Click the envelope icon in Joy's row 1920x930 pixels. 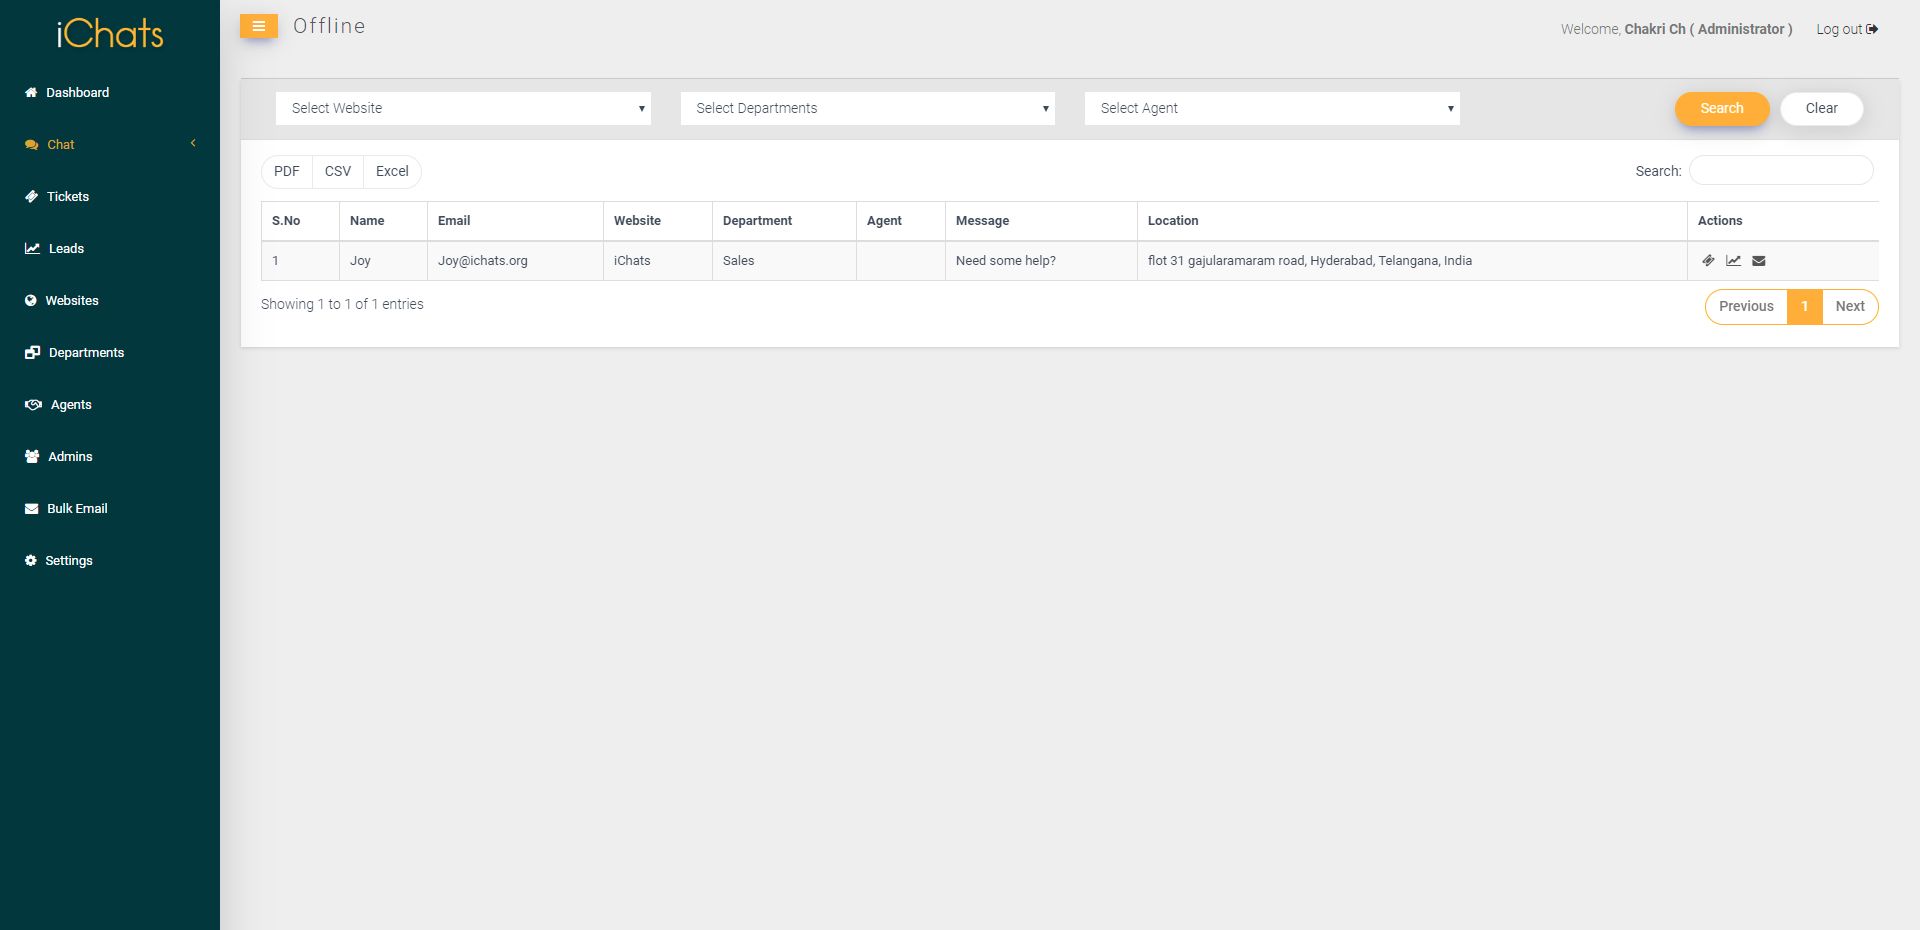1759,261
